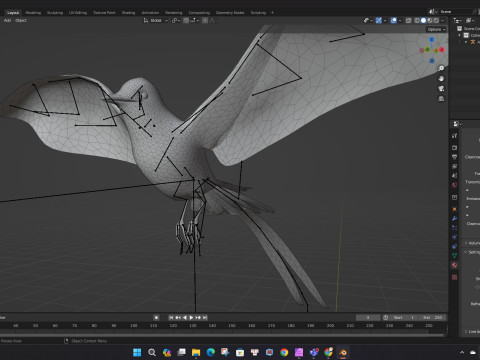Toggle the camera view icon
This screenshot has height=360, width=480.
pyautogui.click(x=441, y=88)
